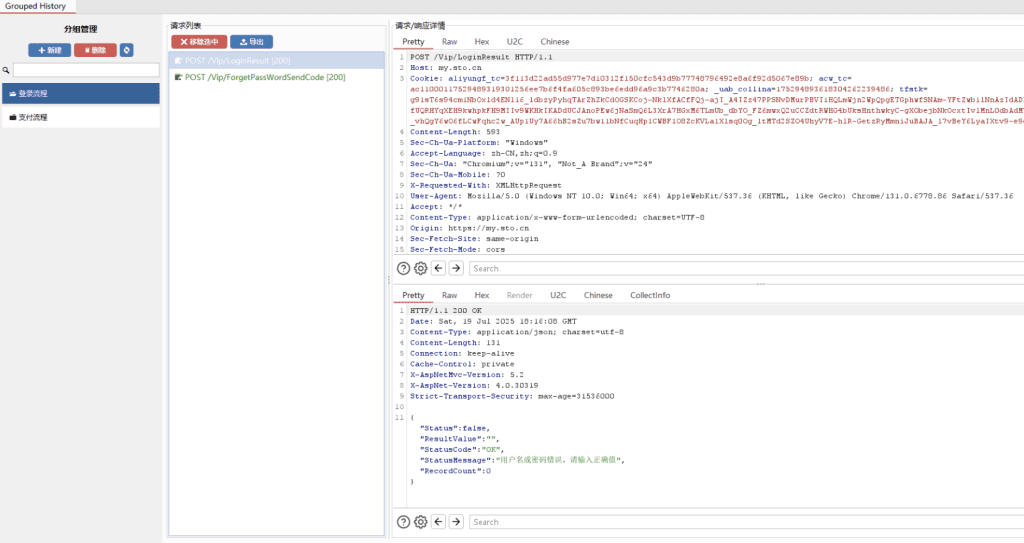Click help icon in response search bar

(x=404, y=522)
